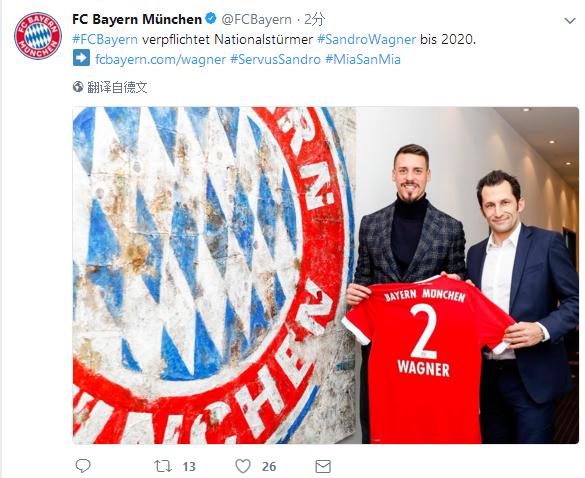Click 翻译自德文 translate text
This screenshot has width=585, height=478.
pos(117,87)
